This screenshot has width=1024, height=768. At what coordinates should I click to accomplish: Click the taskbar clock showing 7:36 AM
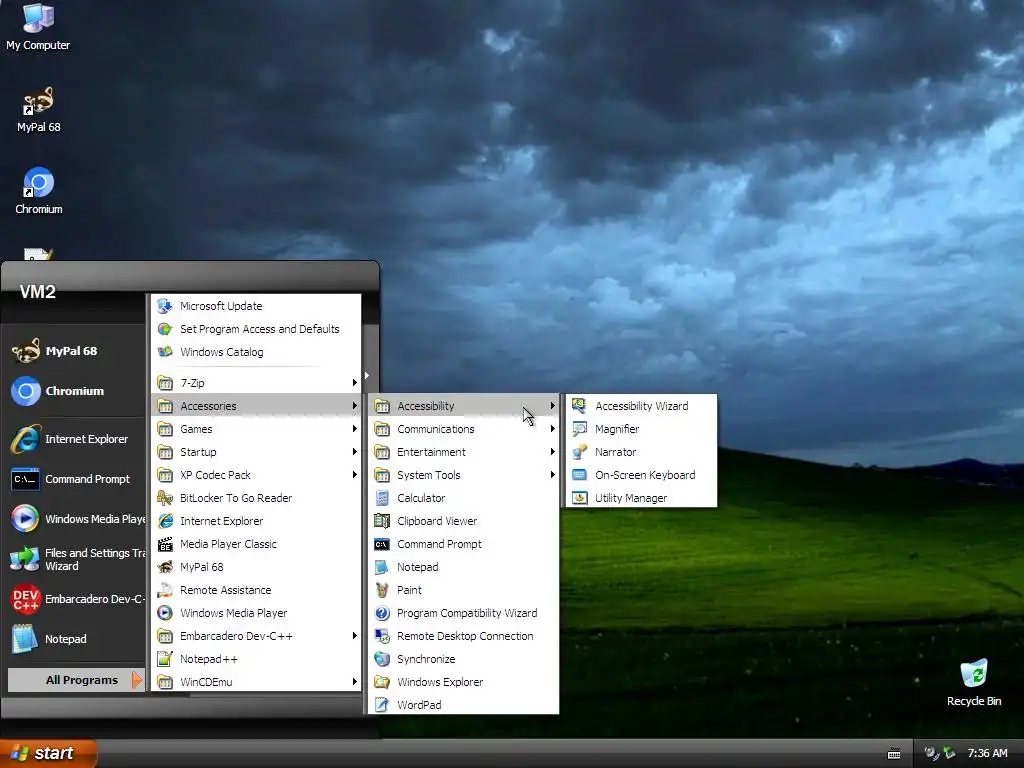[x=987, y=753]
